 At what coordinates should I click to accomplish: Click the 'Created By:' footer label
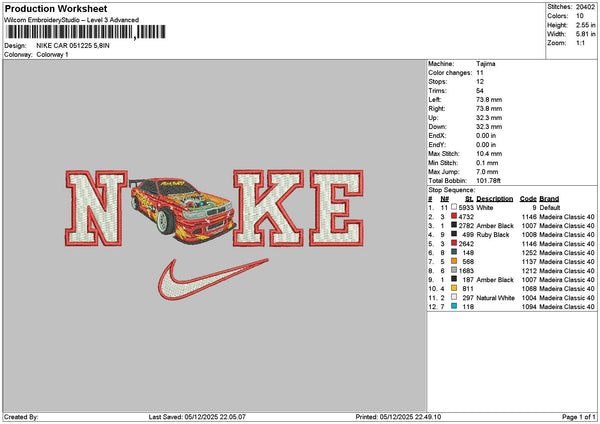coord(21,417)
